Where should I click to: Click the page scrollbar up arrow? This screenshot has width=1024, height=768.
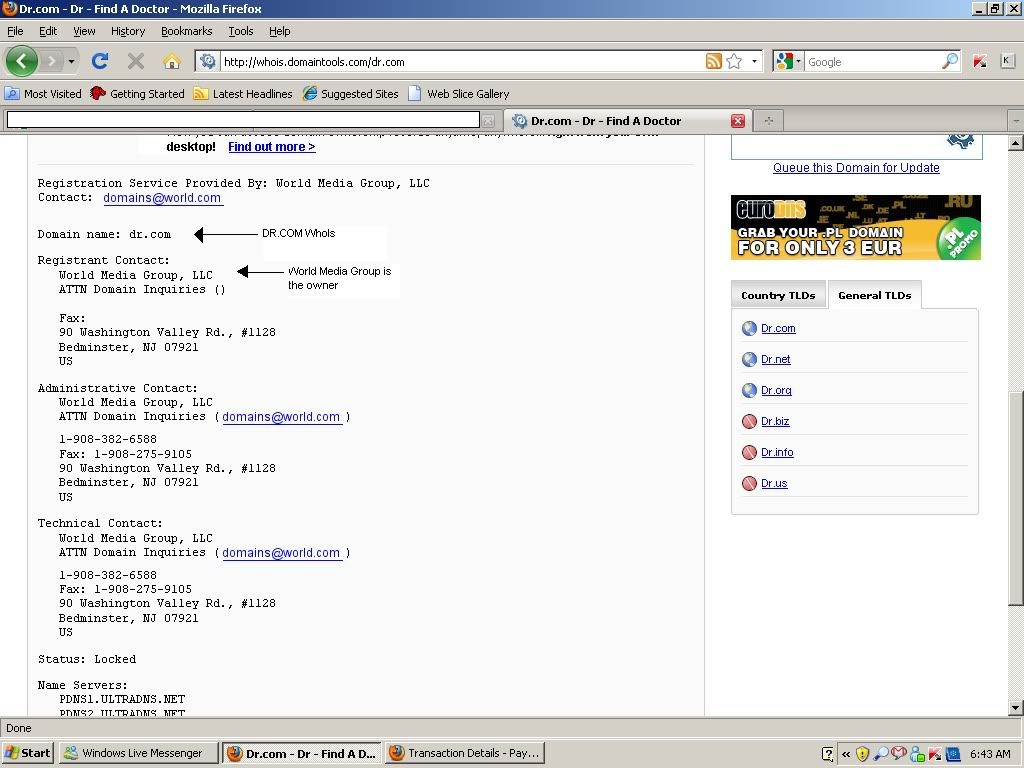[1016, 143]
